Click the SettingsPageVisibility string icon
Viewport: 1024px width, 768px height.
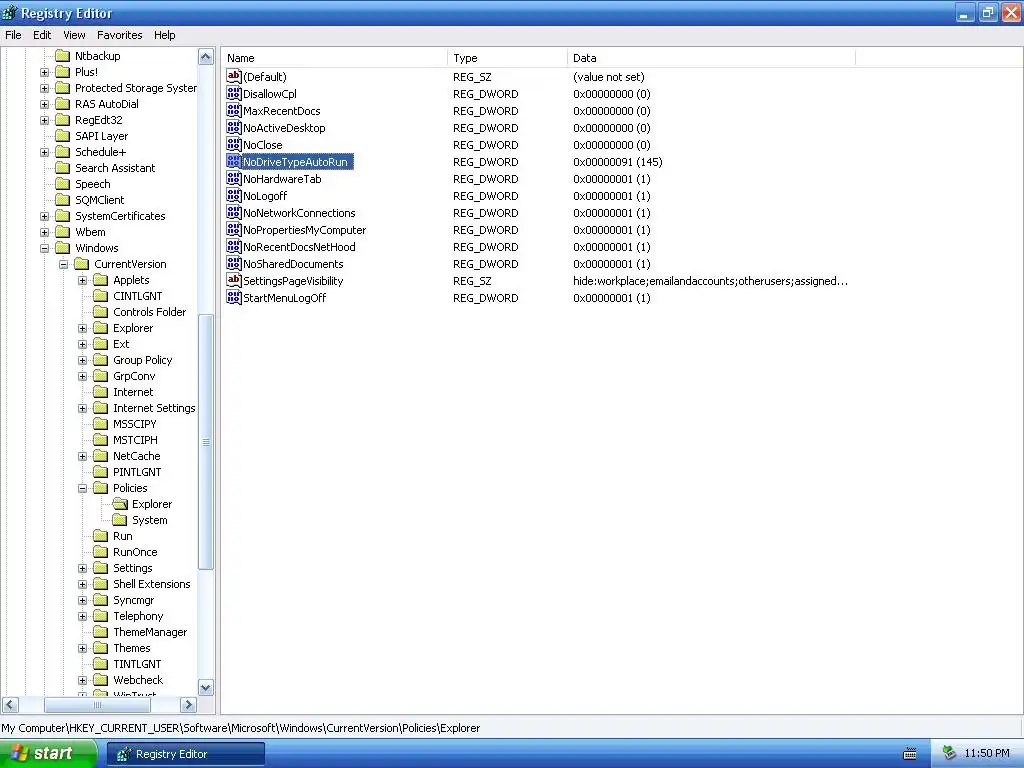234,280
